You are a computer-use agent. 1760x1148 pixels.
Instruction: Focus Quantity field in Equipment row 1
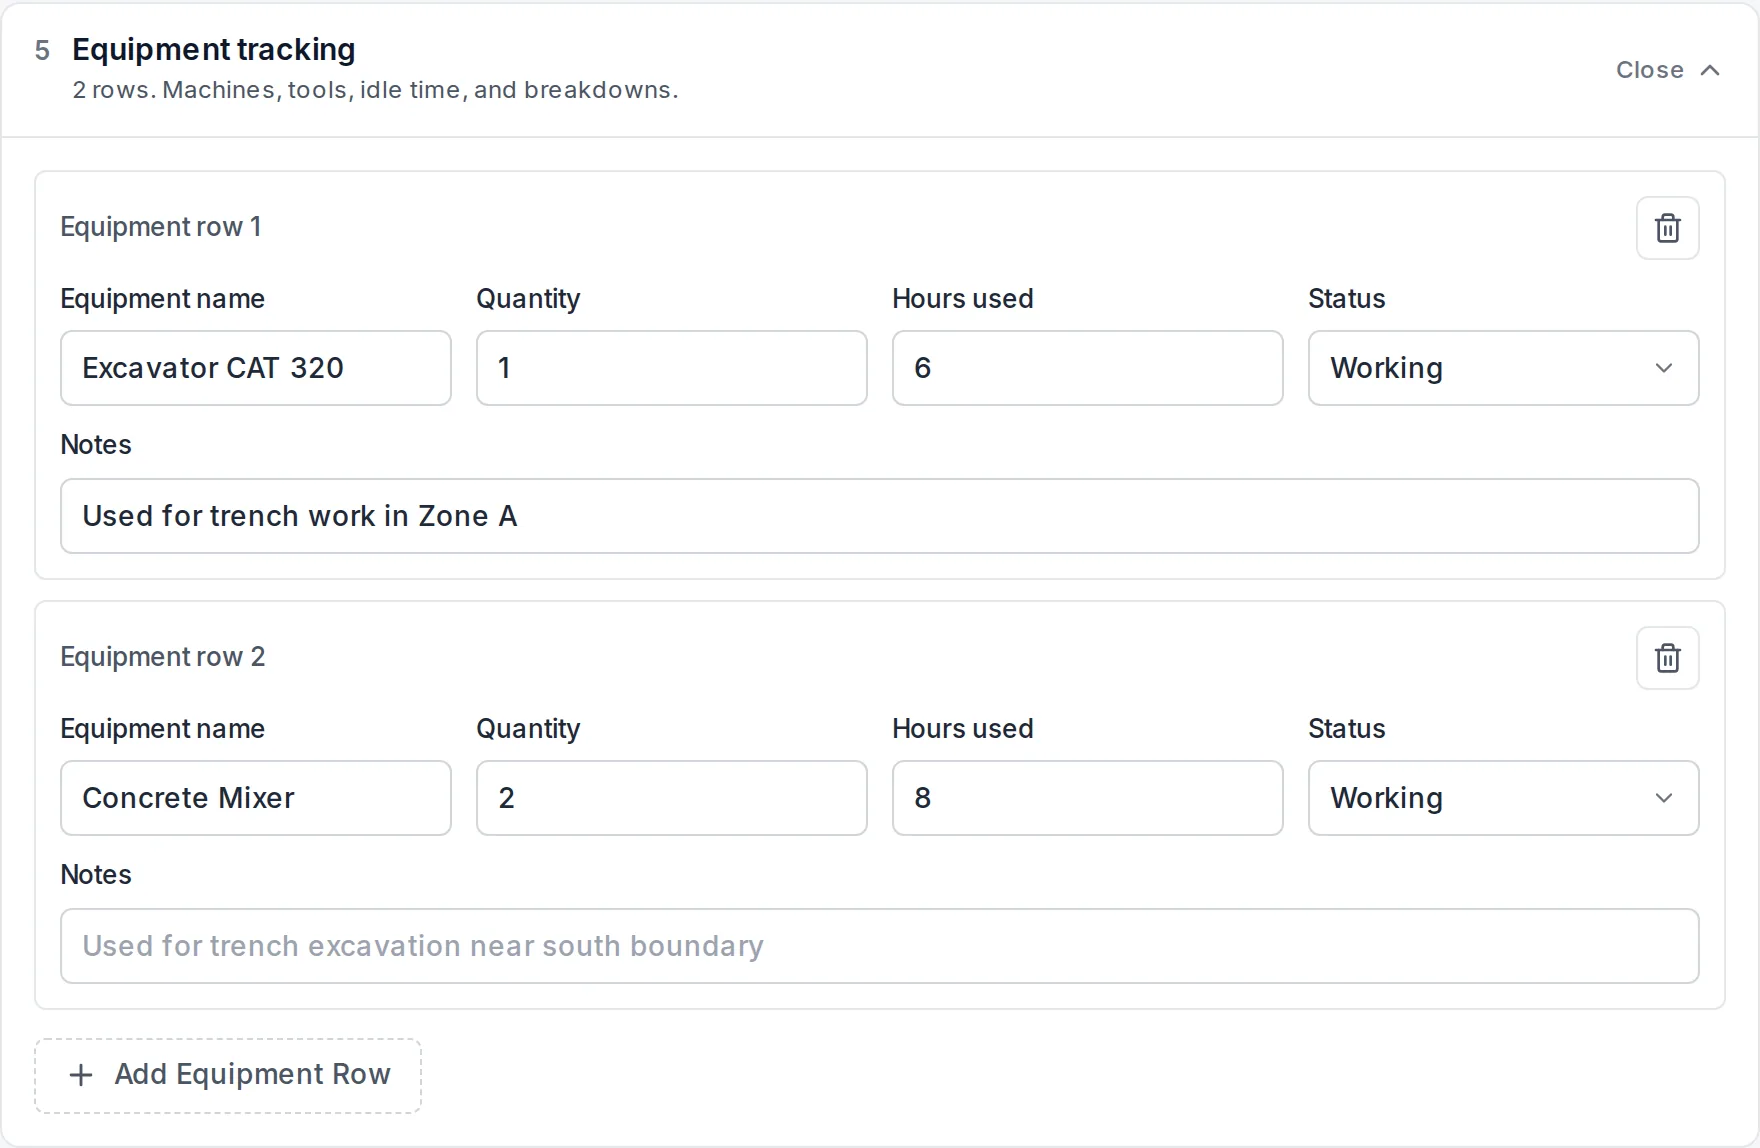[672, 368]
